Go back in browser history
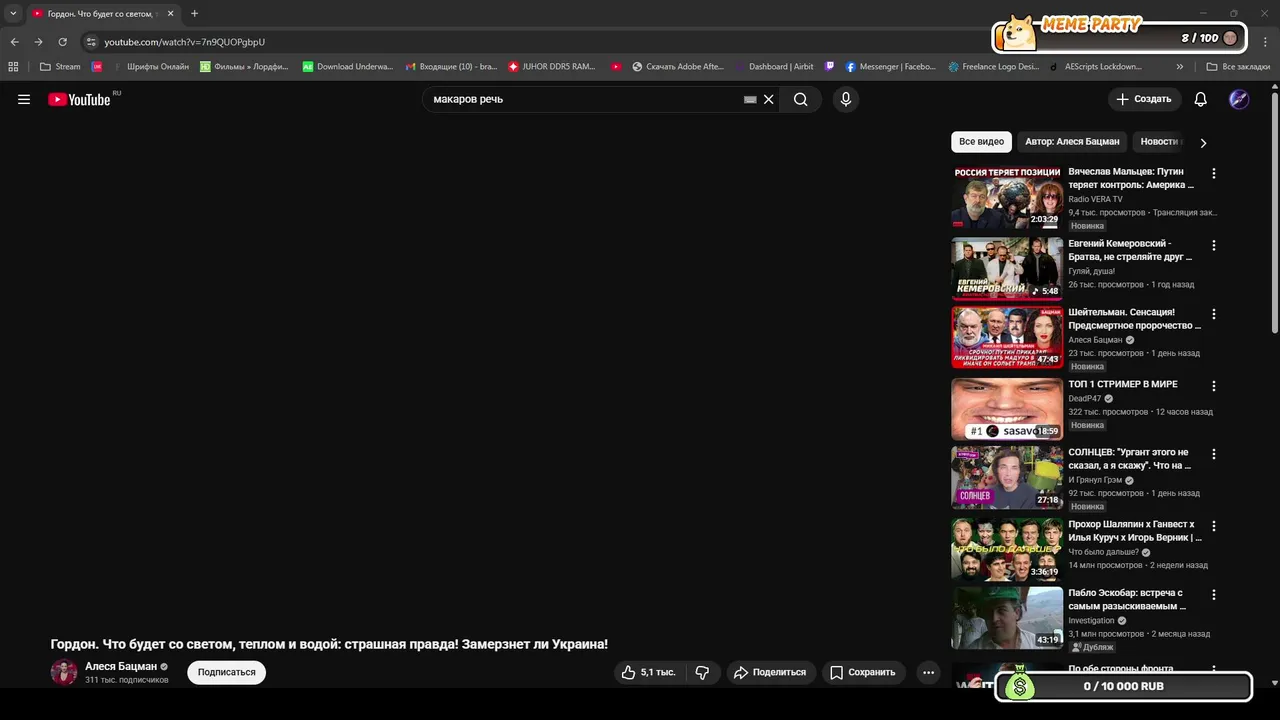Viewport: 1280px width, 720px height. pyautogui.click(x=14, y=42)
